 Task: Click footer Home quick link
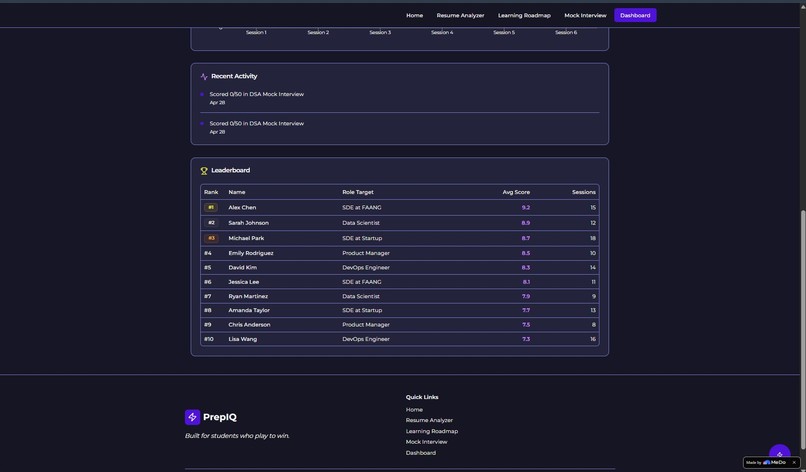coord(414,410)
